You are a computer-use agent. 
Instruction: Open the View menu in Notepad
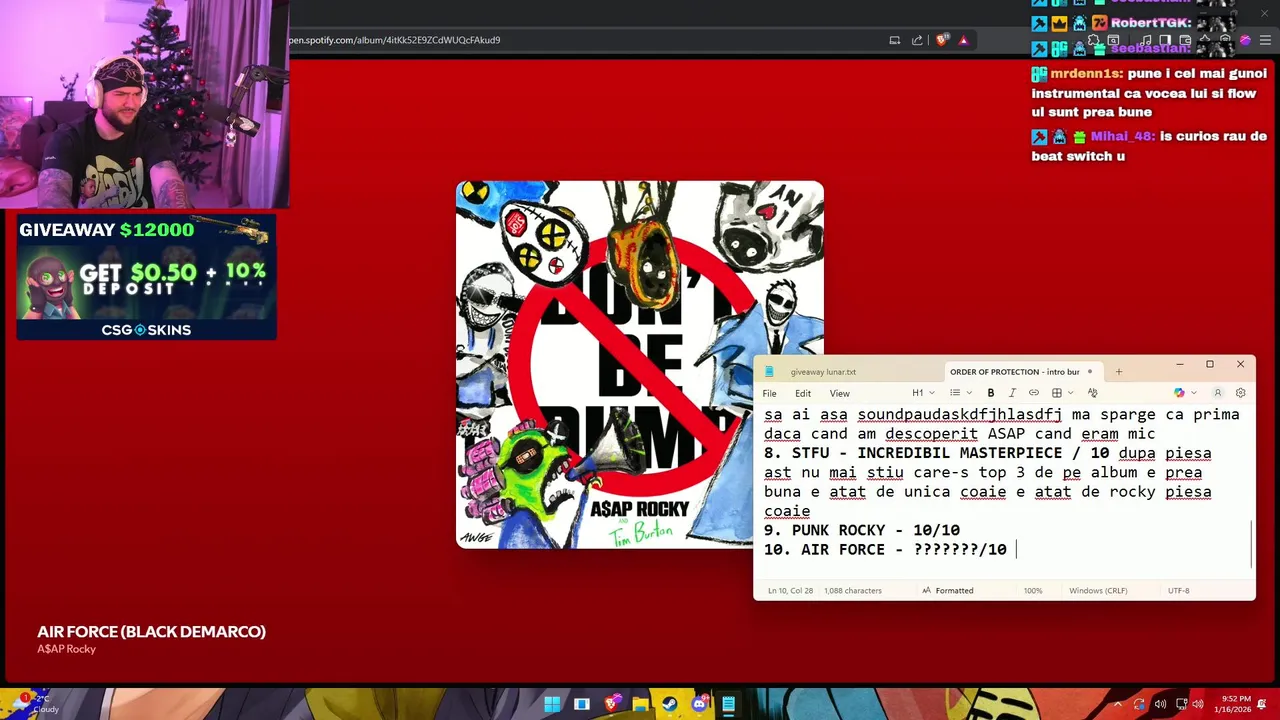tap(840, 393)
